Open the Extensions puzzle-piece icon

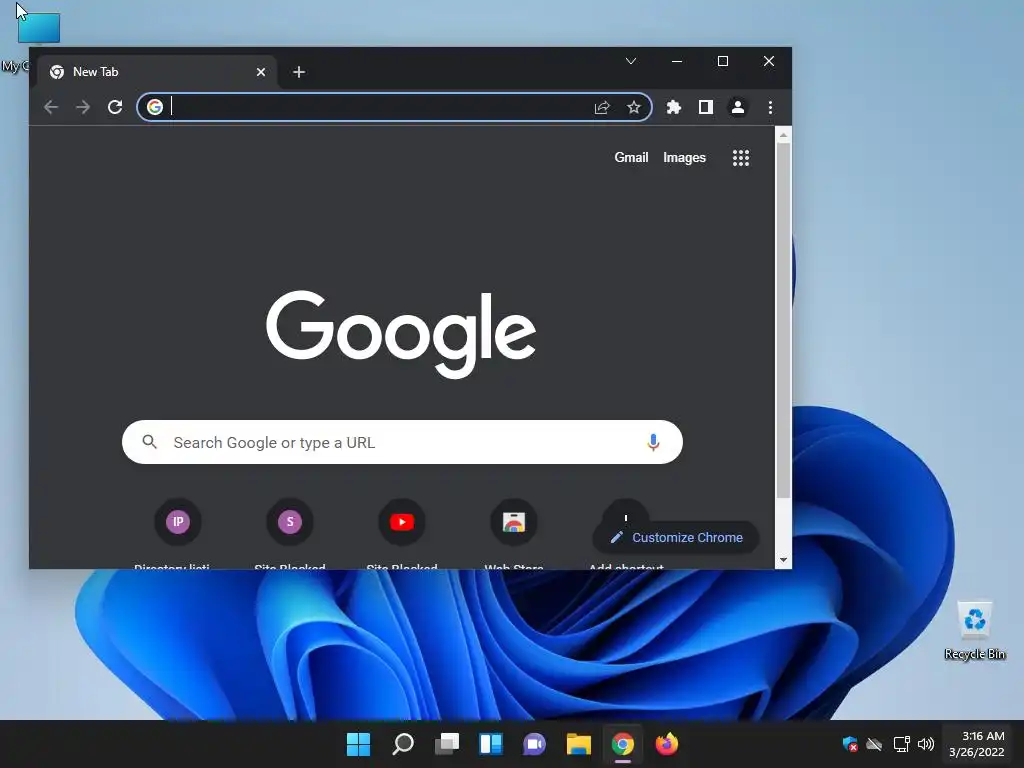pyautogui.click(x=673, y=107)
